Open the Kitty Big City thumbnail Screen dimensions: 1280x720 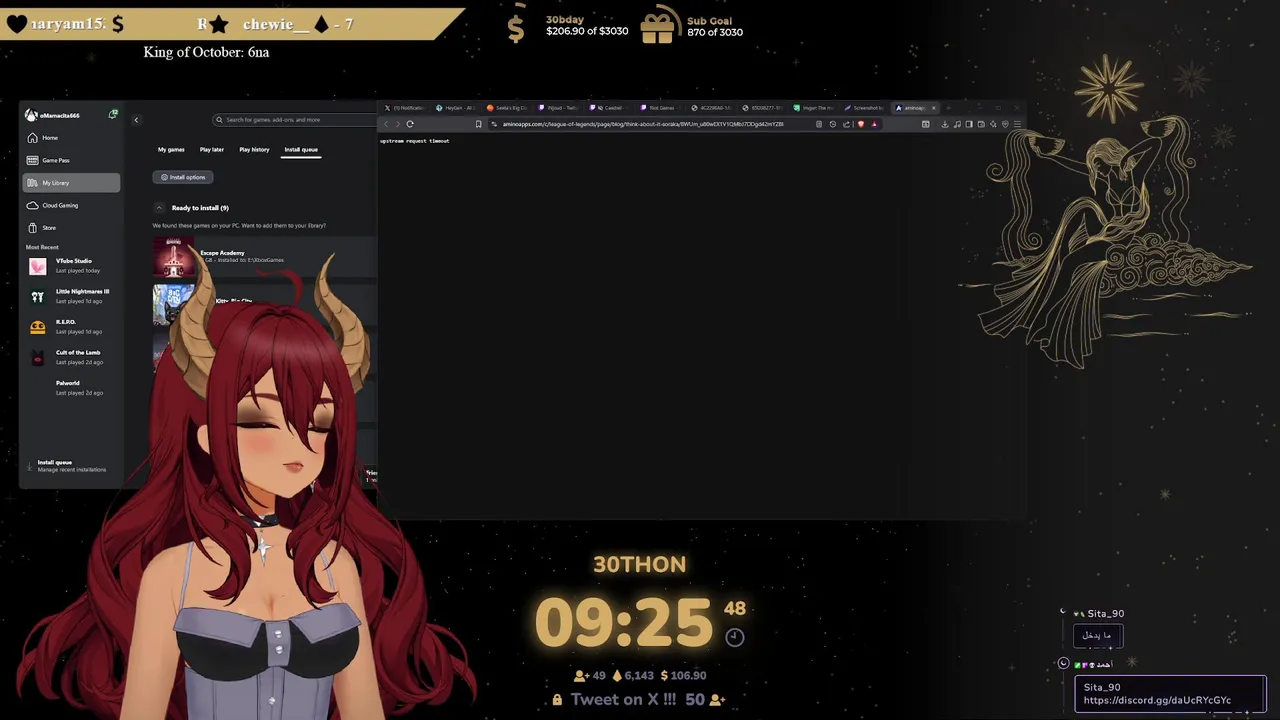tap(174, 305)
